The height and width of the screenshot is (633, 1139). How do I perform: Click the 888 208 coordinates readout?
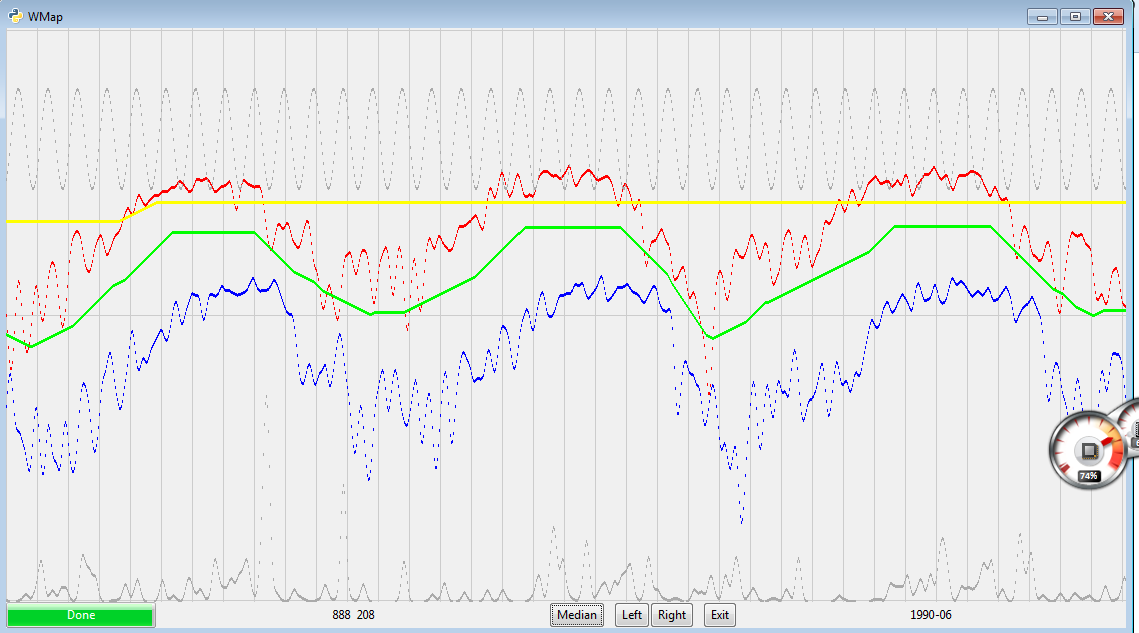pos(354,615)
